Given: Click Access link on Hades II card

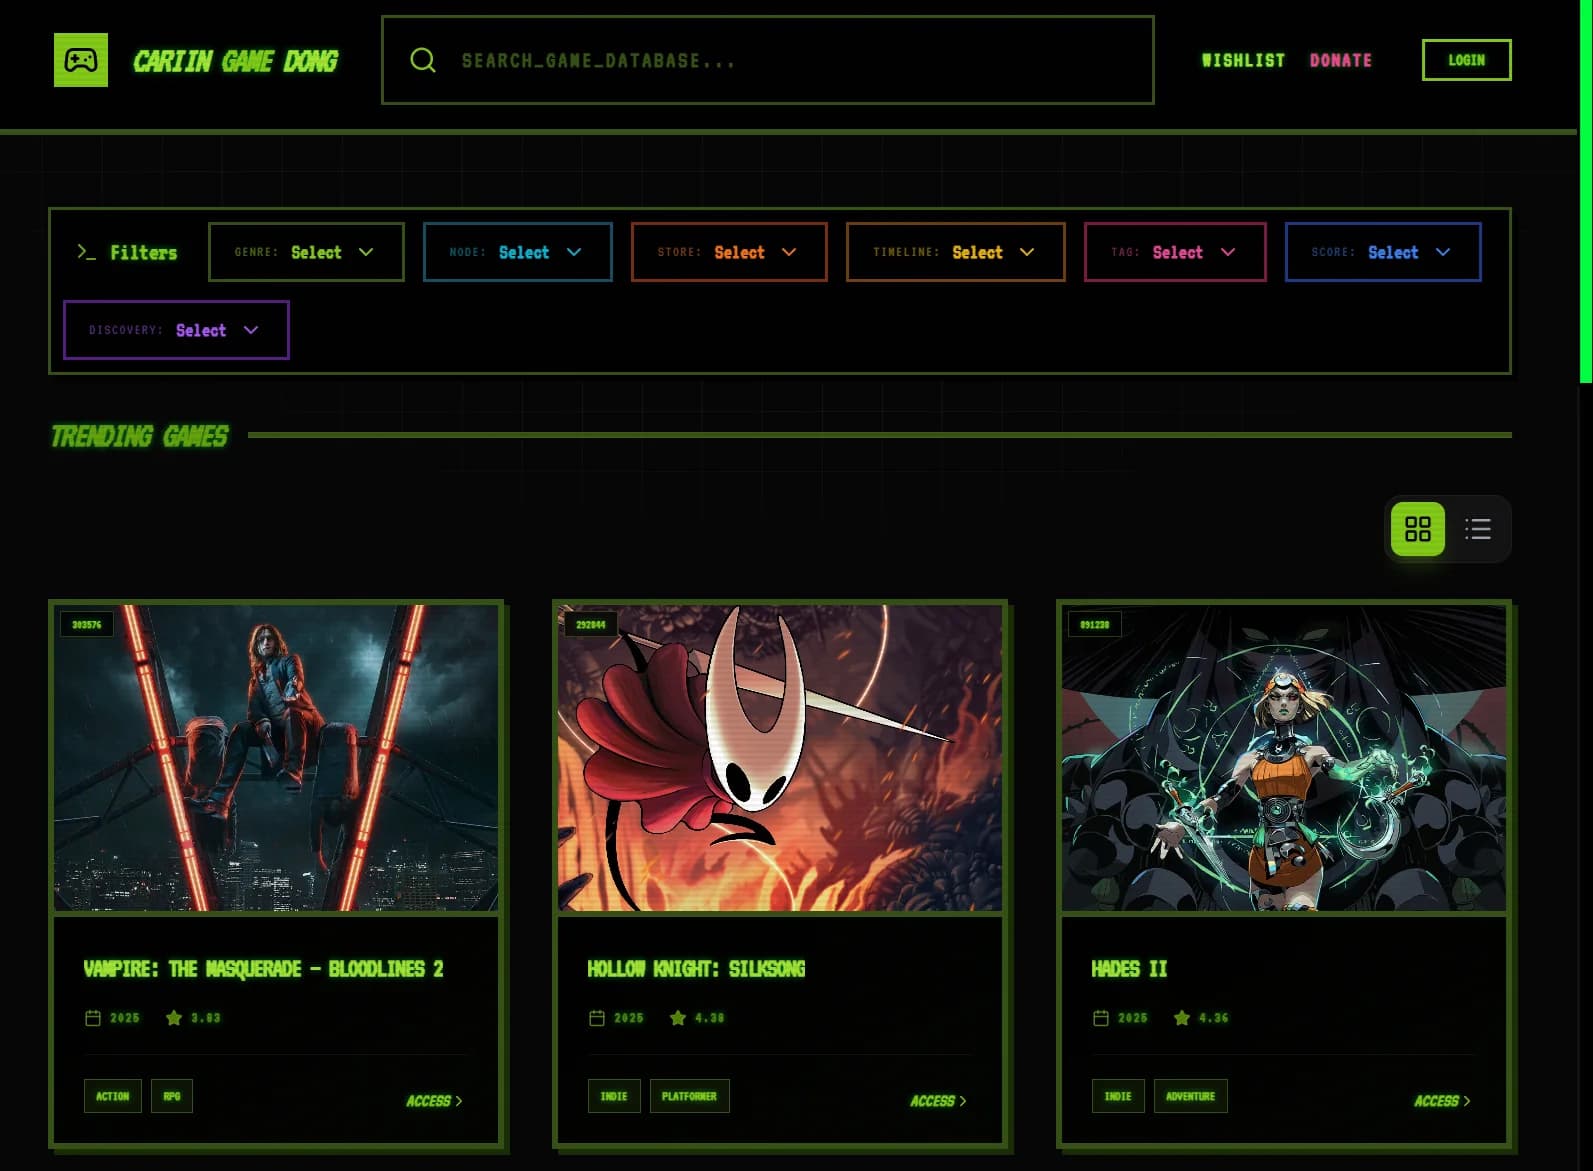Looking at the screenshot, I should (x=1442, y=1101).
